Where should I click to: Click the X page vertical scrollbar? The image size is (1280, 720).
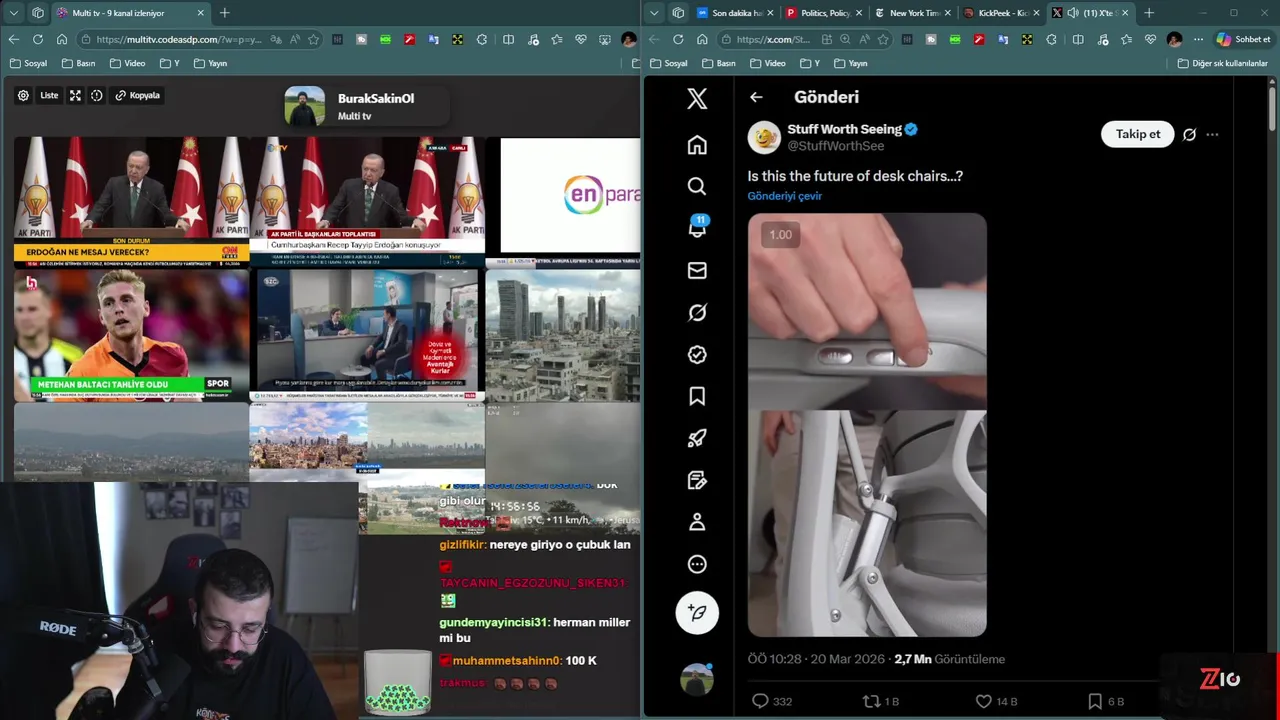coord(1272,110)
